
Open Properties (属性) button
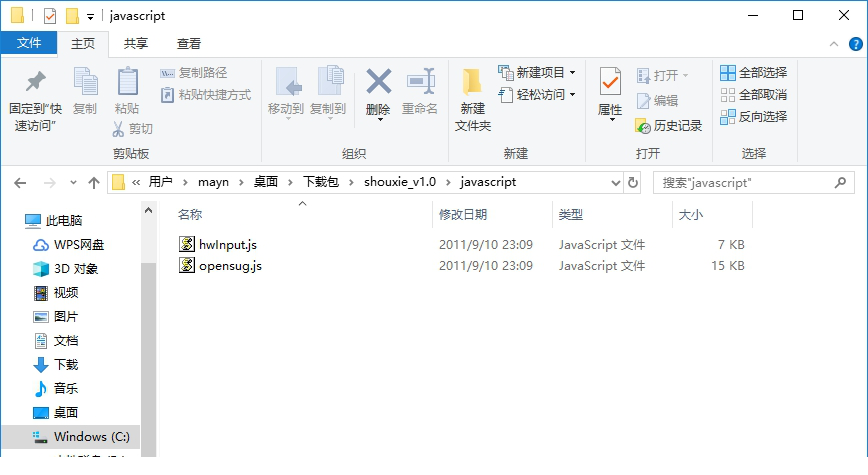610,93
